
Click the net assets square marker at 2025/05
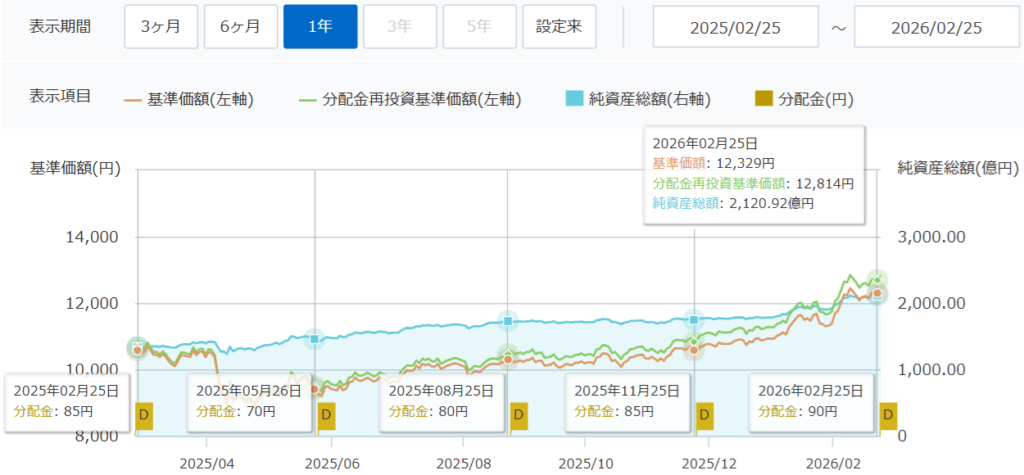click(x=314, y=339)
